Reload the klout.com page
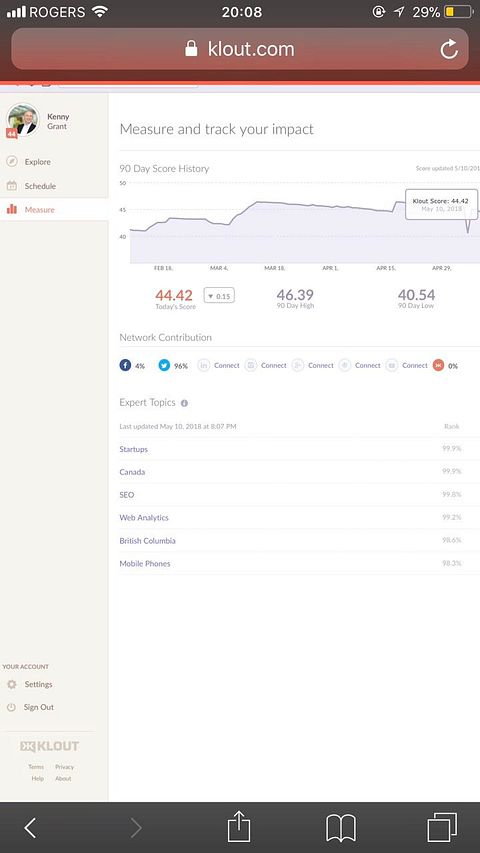Screen dimensions: 480x853 click(x=449, y=50)
